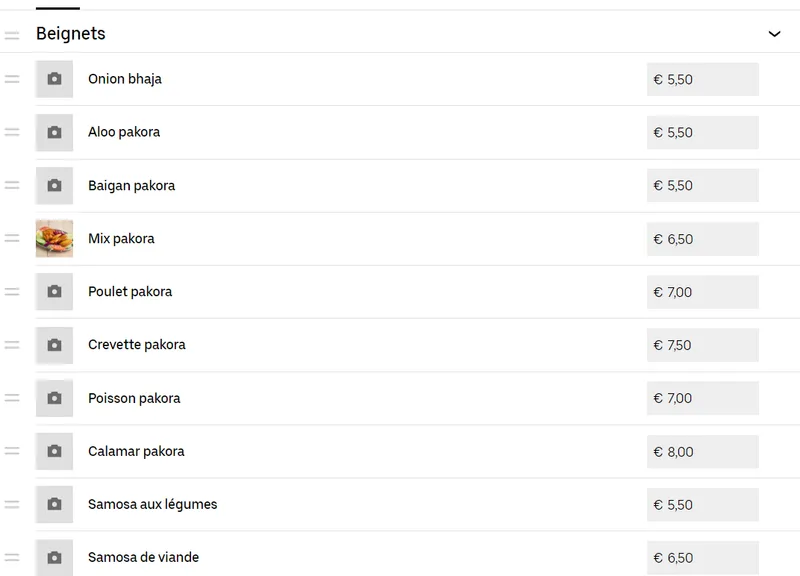This screenshot has height=576, width=800.
Task: Click Baigan pakora's camera placeholder icon
Action: 54,185
